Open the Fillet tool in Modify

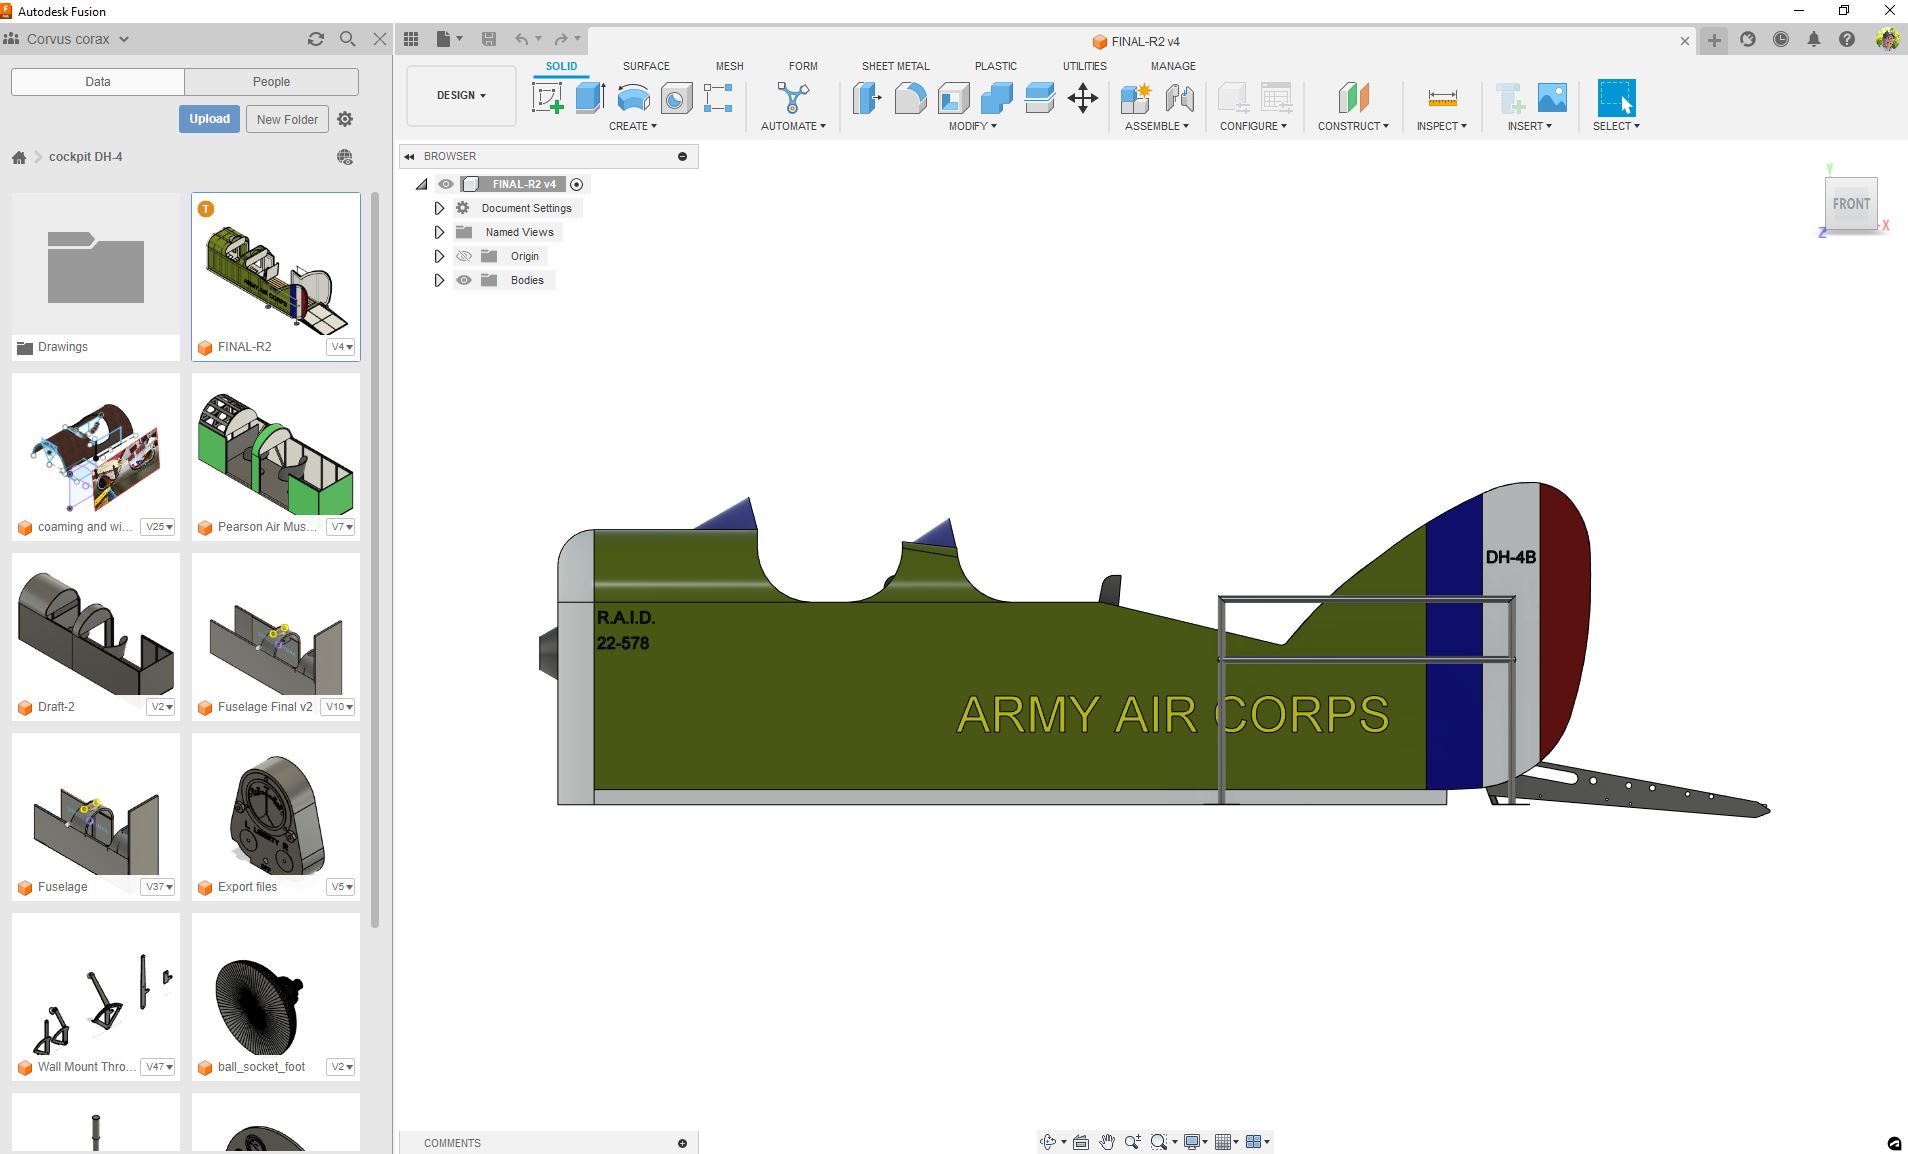point(911,99)
